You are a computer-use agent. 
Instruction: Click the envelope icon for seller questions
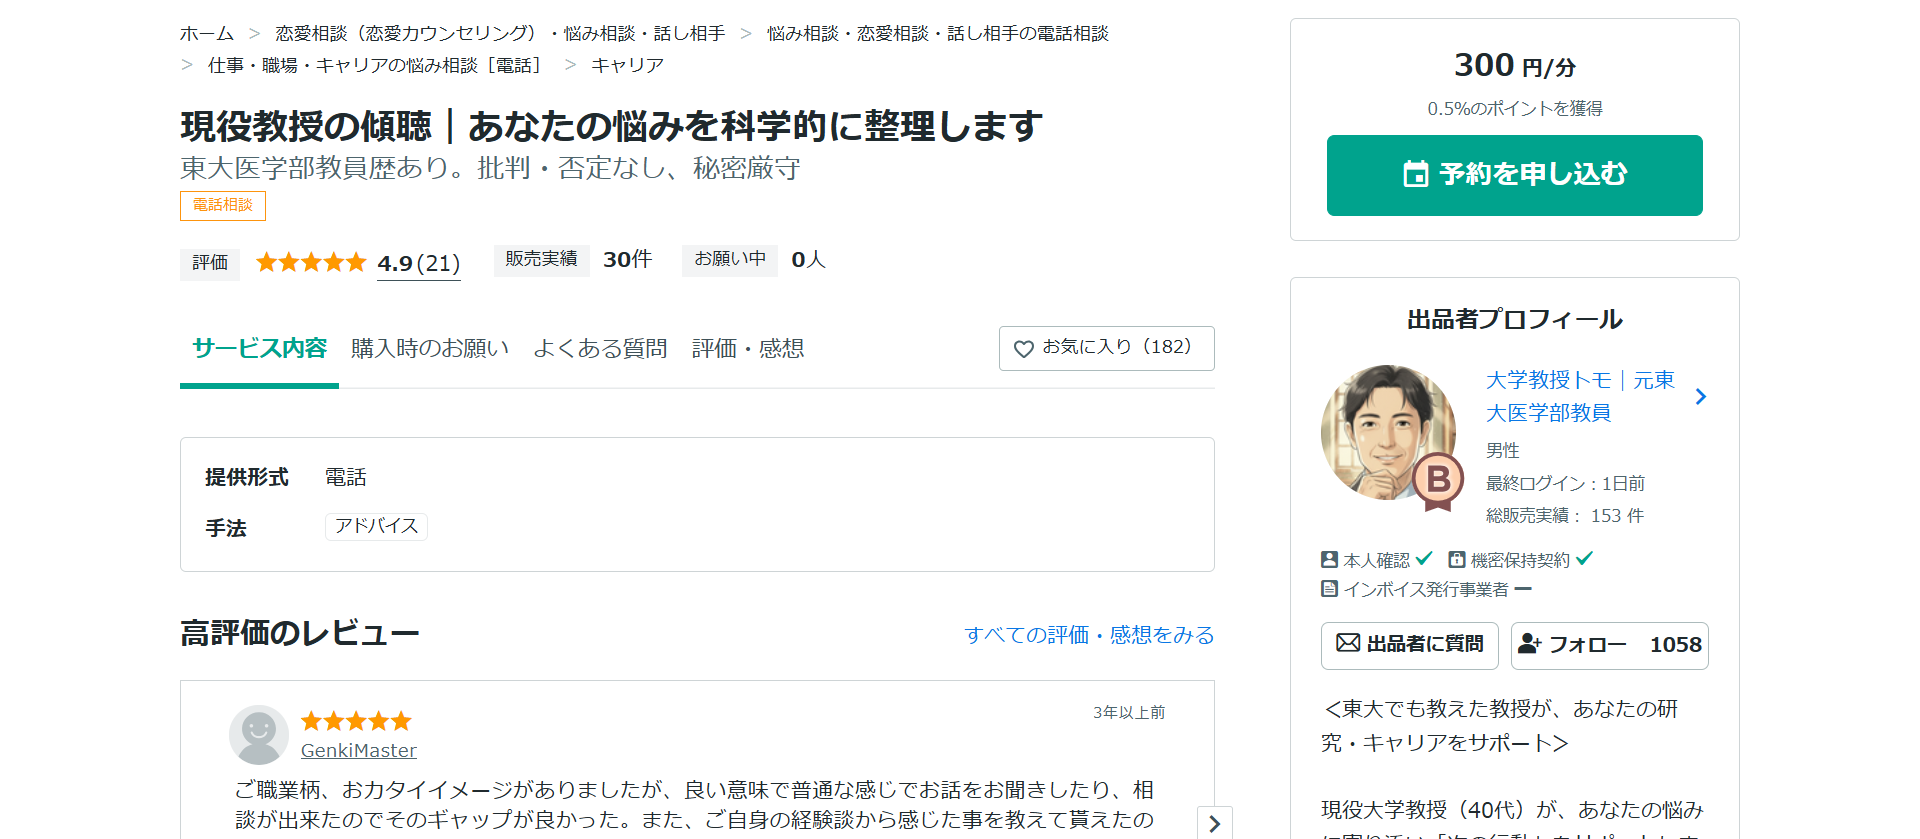coord(1348,643)
